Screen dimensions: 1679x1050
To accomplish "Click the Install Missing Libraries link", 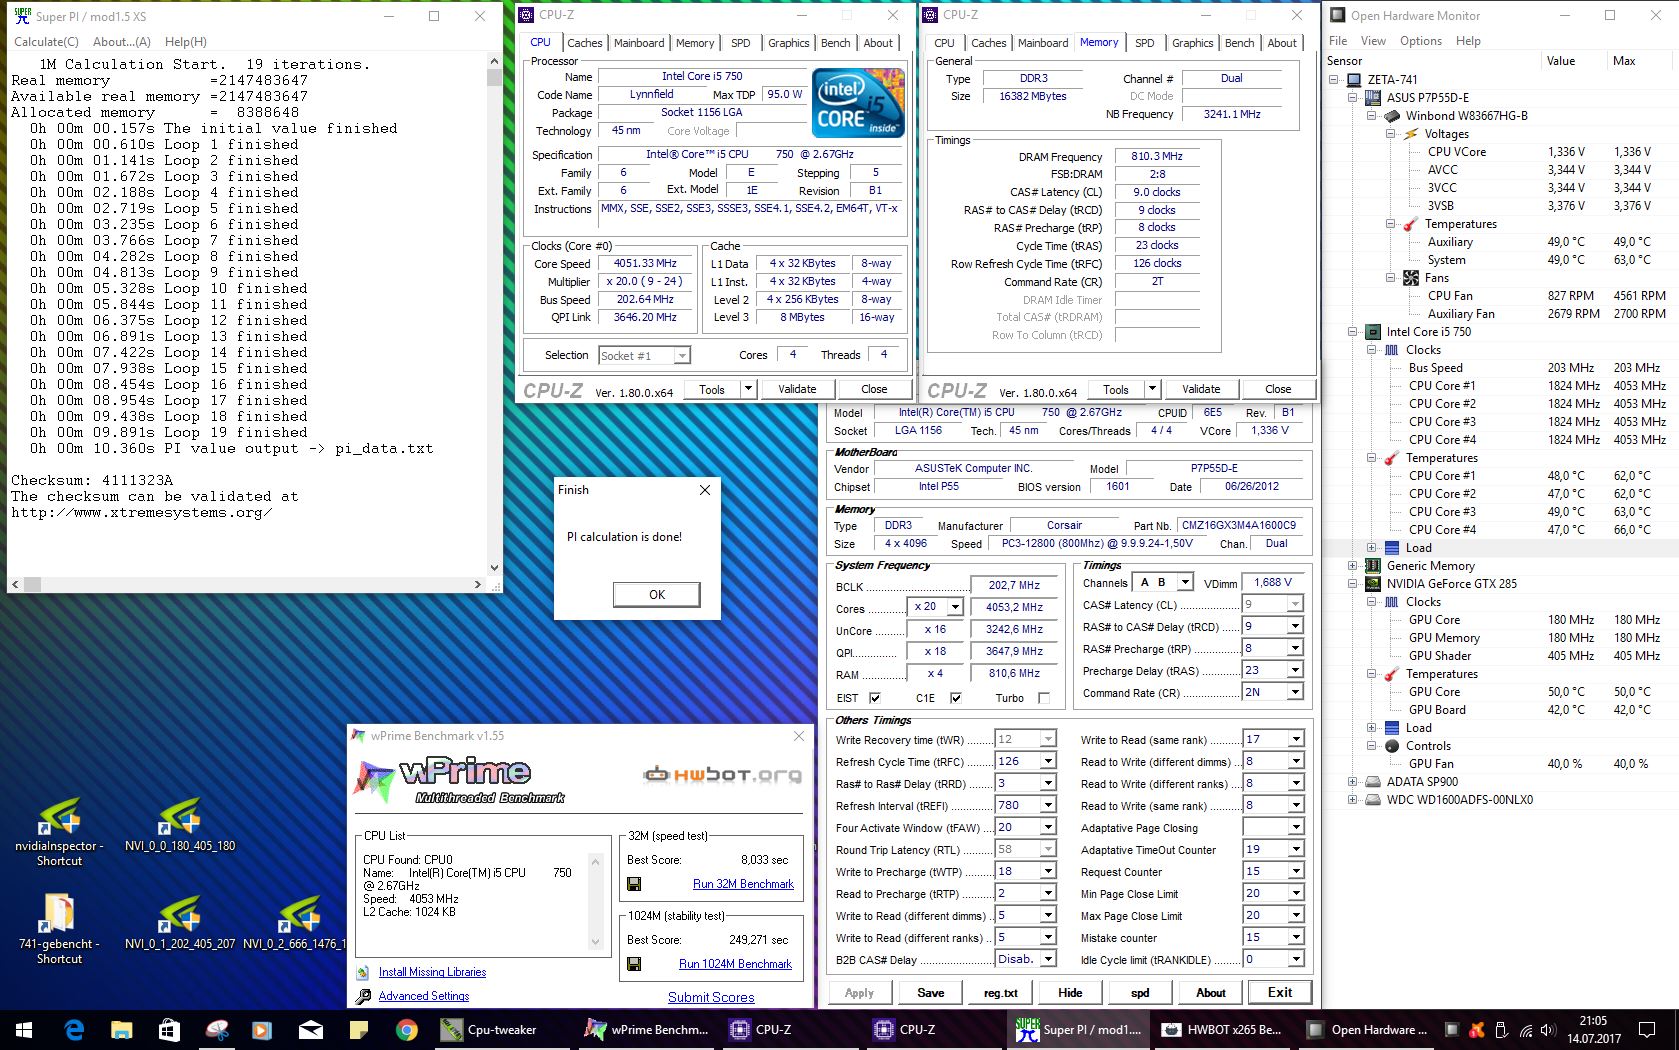I will (432, 972).
